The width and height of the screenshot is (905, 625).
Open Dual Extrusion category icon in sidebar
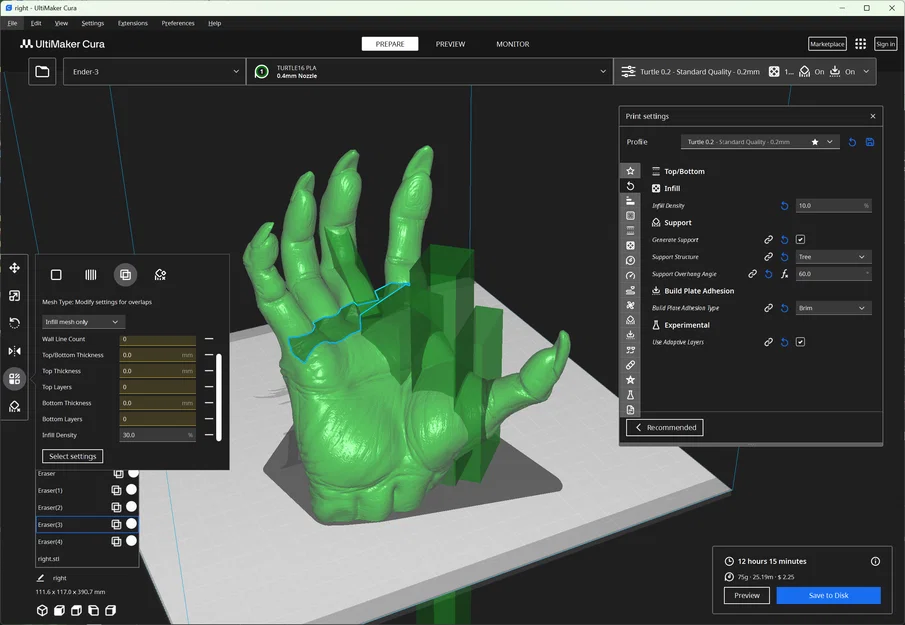630,350
